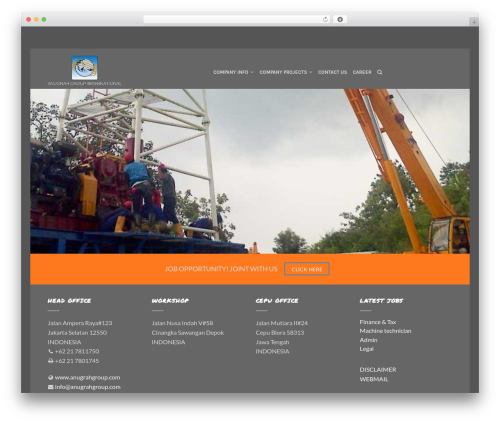Image resolution: width=500 pixels, height=423 pixels.
Task: Click the HEAD OFFICE heading
Action: click(x=69, y=301)
